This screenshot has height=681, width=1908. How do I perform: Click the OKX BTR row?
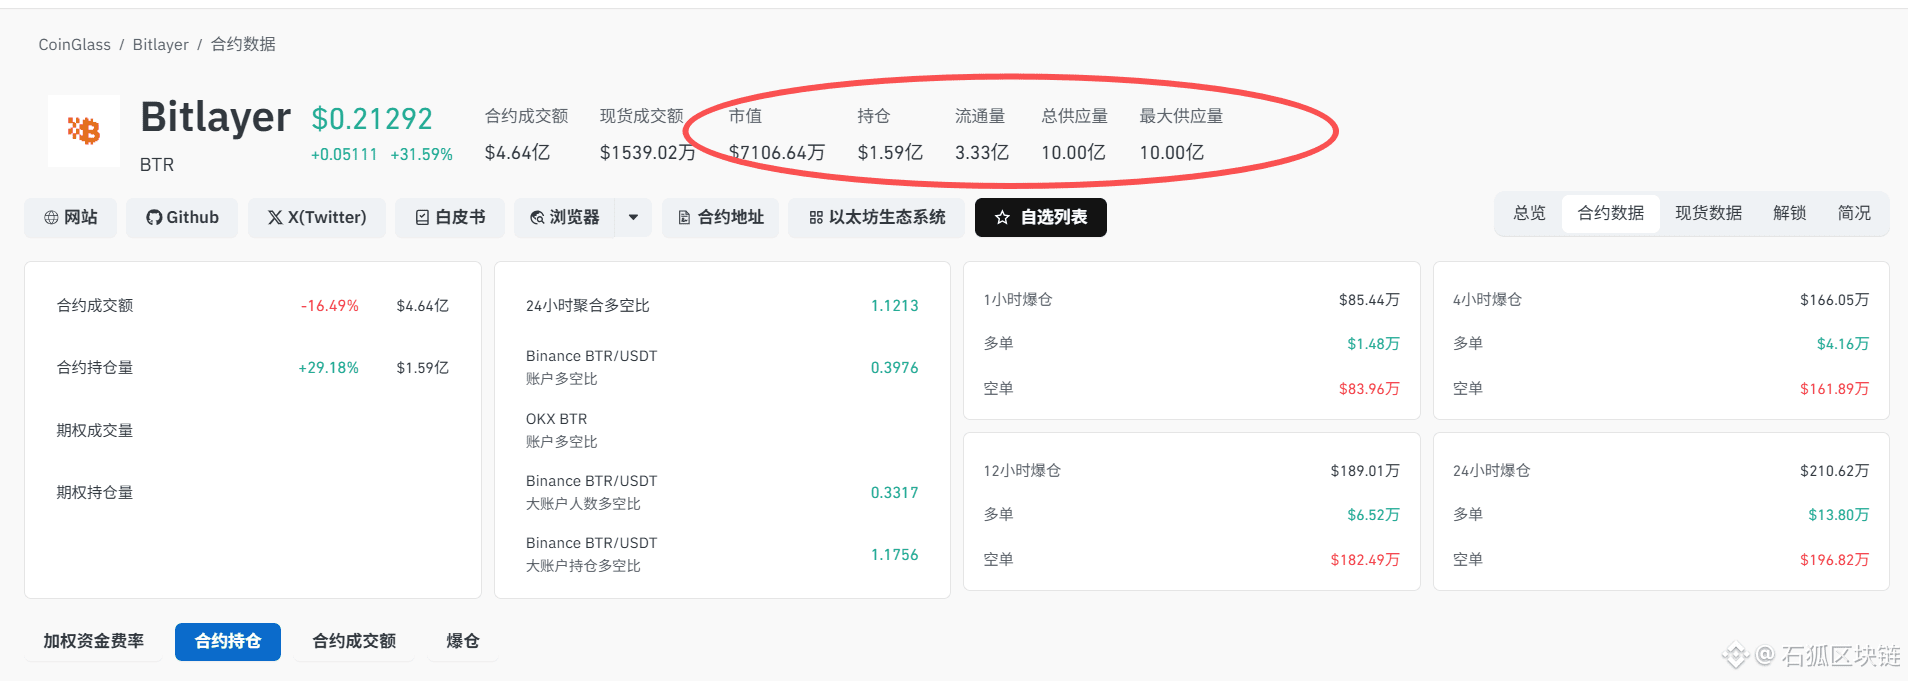coord(722,430)
